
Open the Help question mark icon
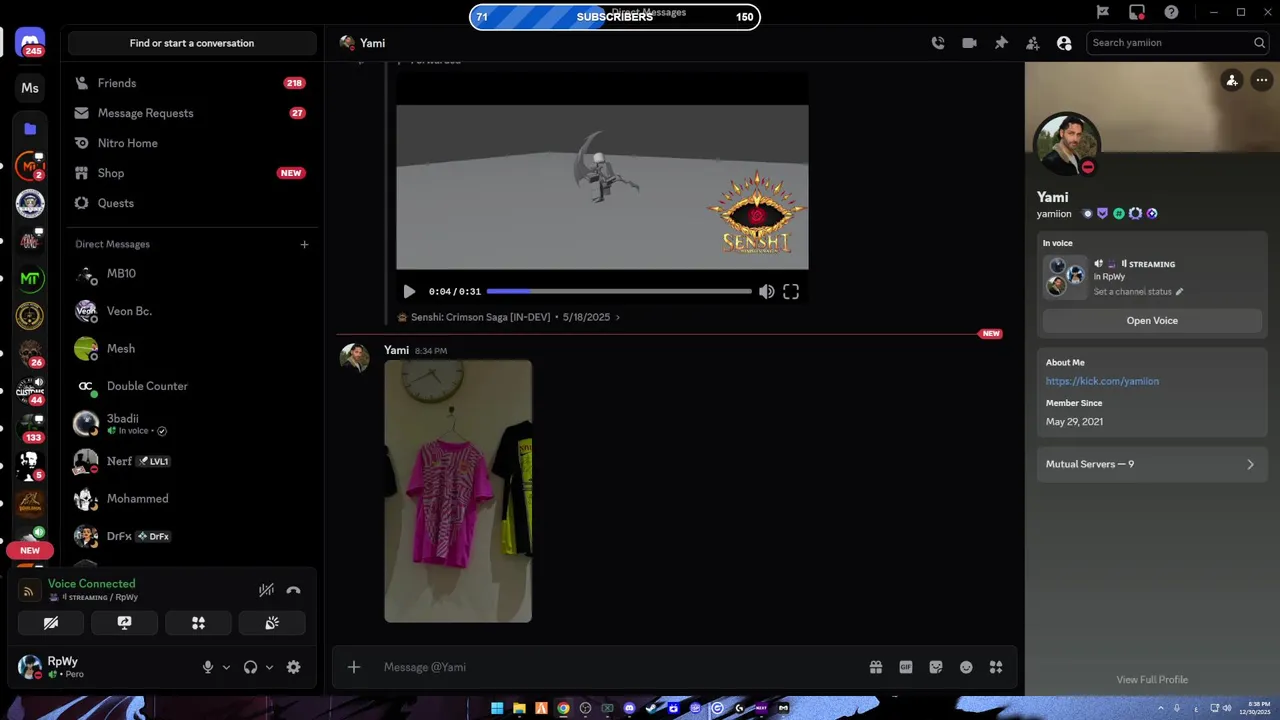click(1171, 12)
